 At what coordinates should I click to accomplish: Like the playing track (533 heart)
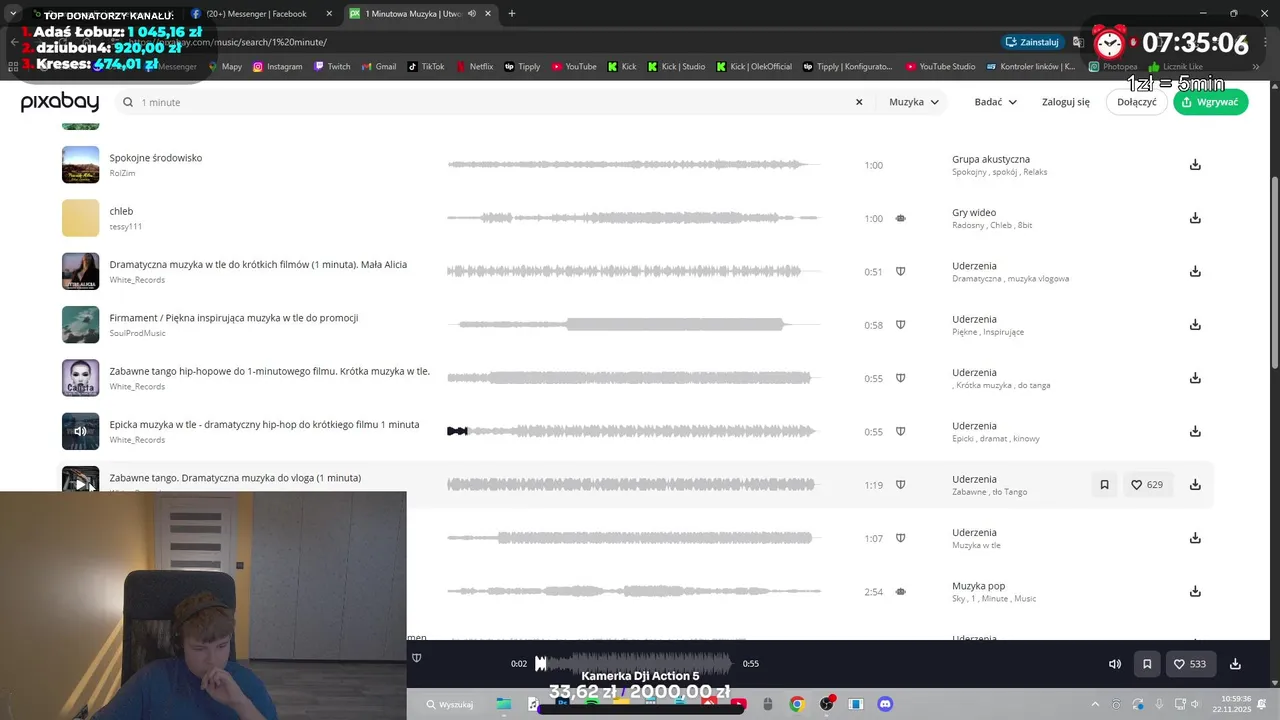click(x=1190, y=664)
